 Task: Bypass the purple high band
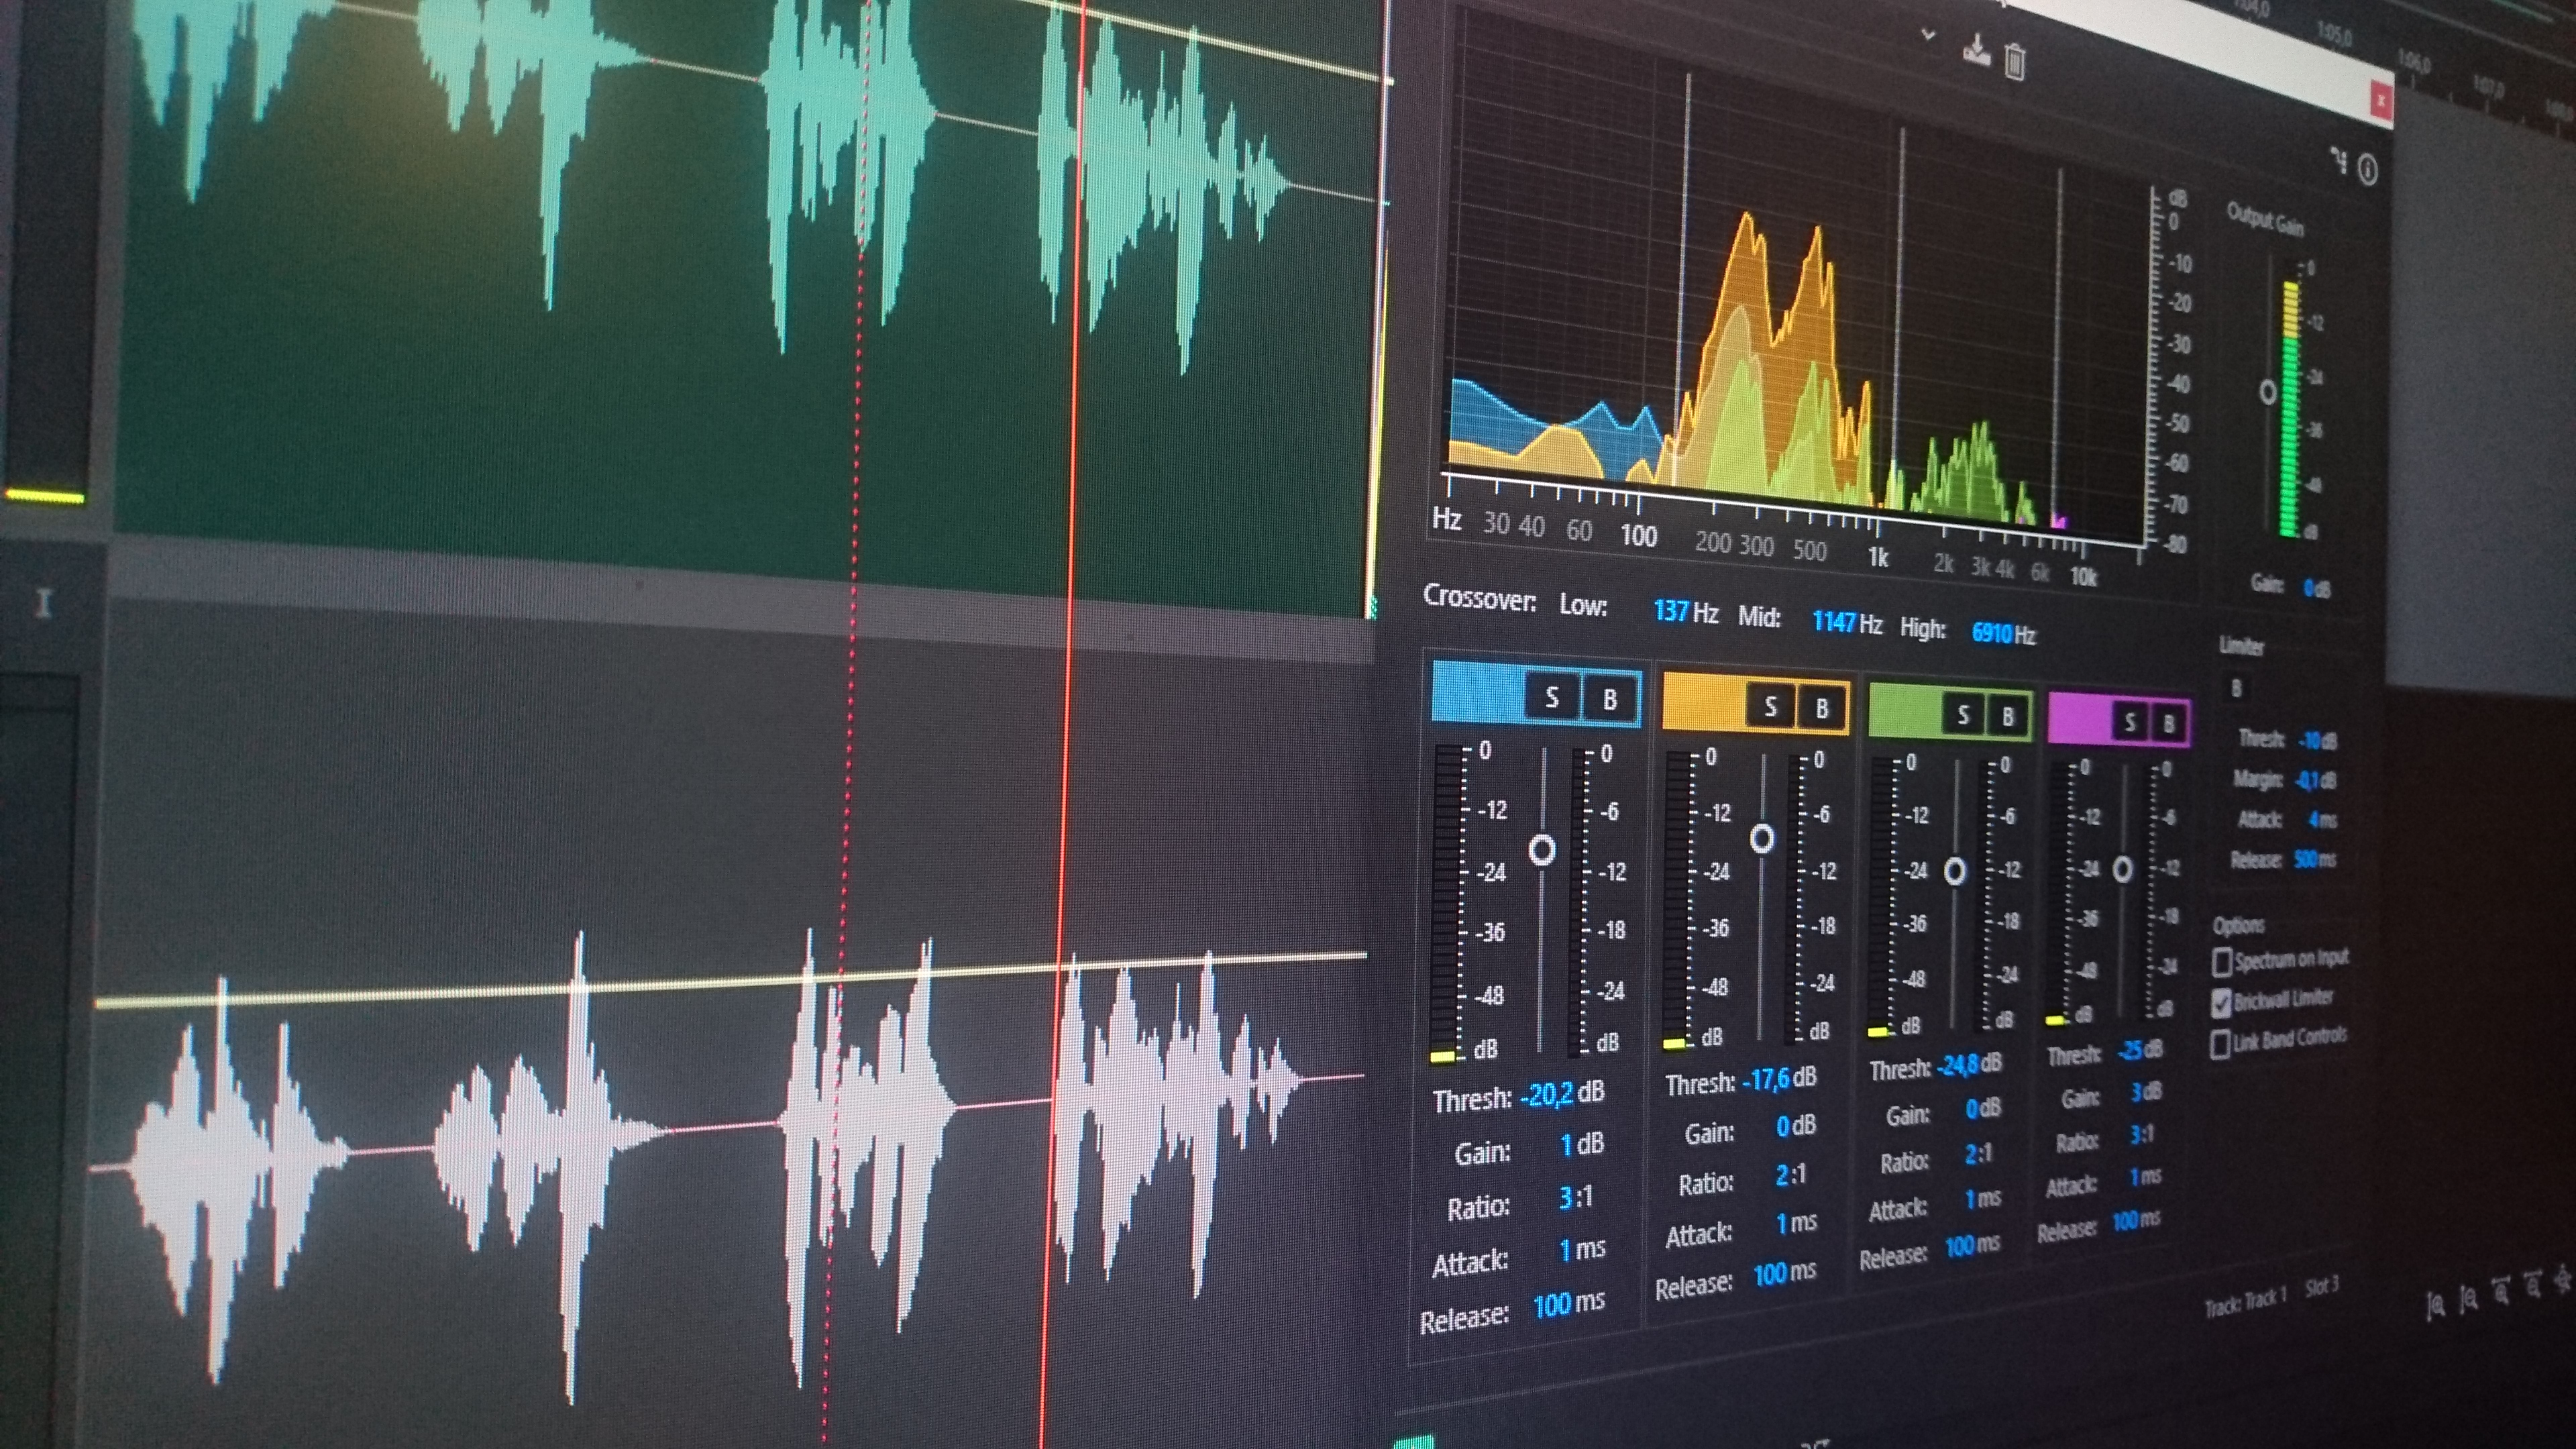point(2168,723)
